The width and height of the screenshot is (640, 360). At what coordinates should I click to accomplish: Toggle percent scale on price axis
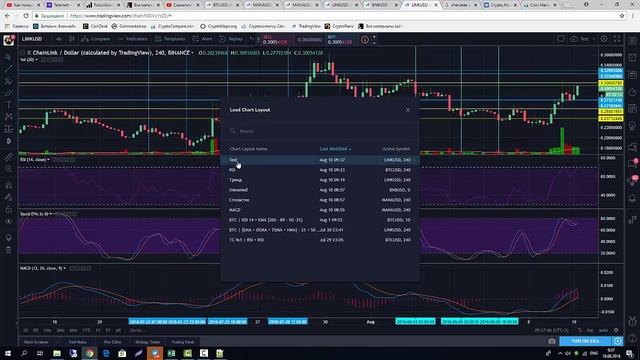(x=580, y=330)
